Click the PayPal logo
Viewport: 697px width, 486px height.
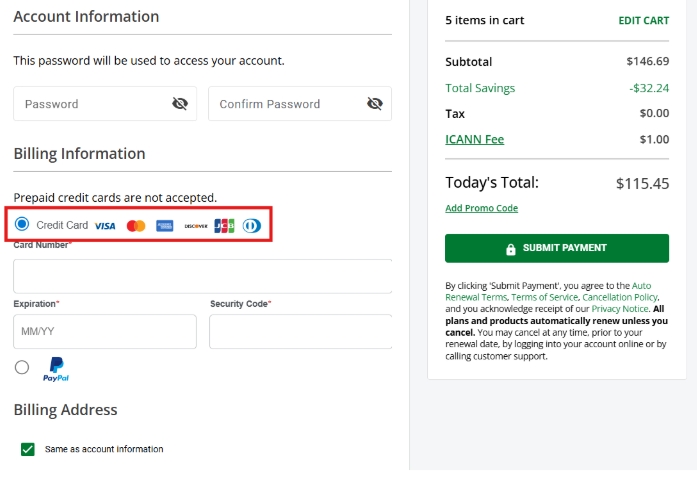point(56,370)
